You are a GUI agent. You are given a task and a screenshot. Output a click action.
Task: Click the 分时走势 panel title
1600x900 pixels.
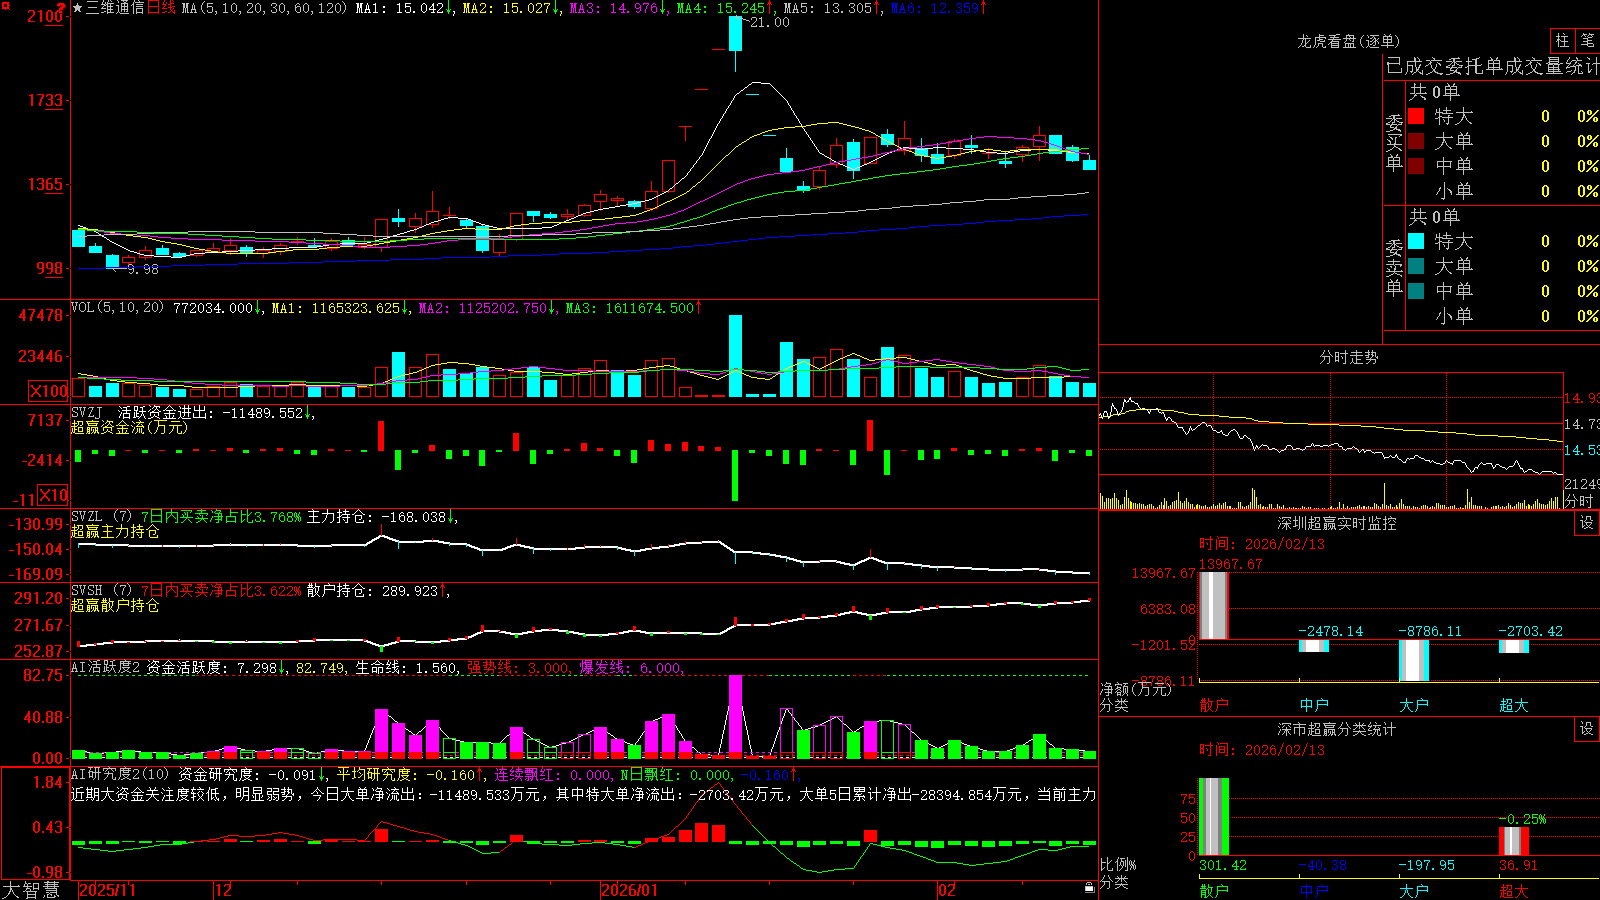1348,357
